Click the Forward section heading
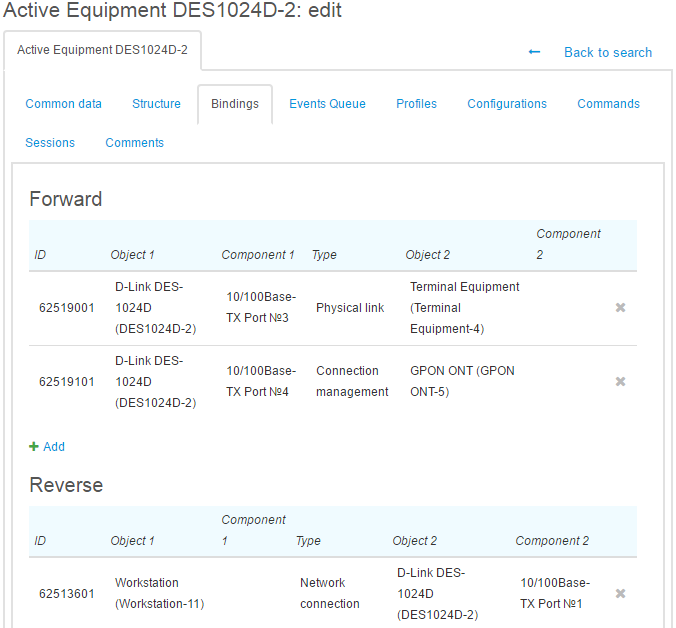676x628 pixels. [66, 199]
